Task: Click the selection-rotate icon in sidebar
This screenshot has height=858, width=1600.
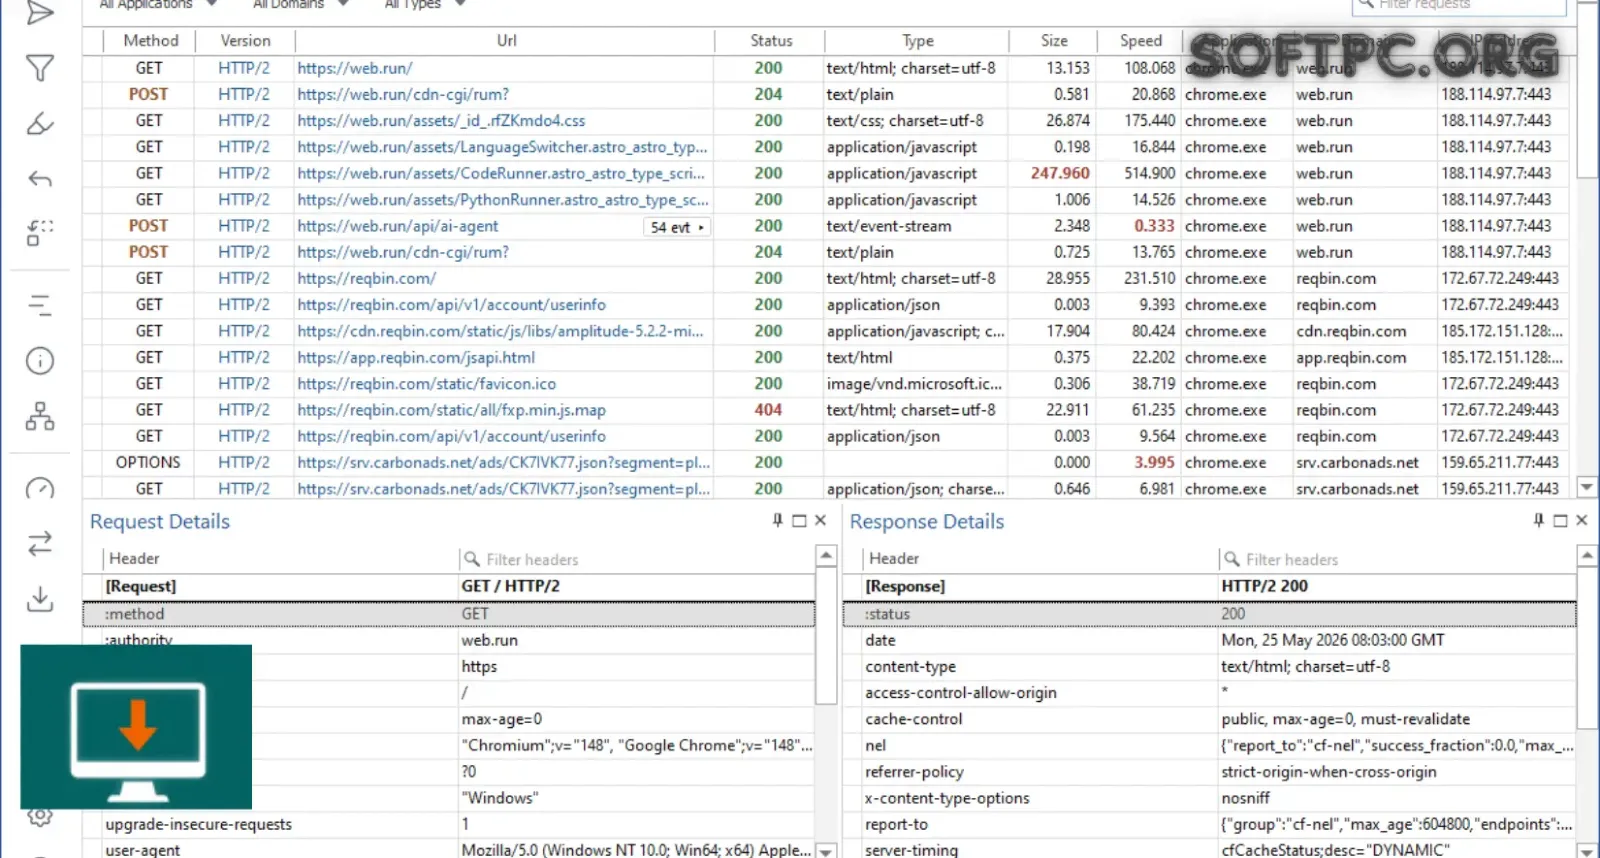Action: pyautogui.click(x=39, y=233)
